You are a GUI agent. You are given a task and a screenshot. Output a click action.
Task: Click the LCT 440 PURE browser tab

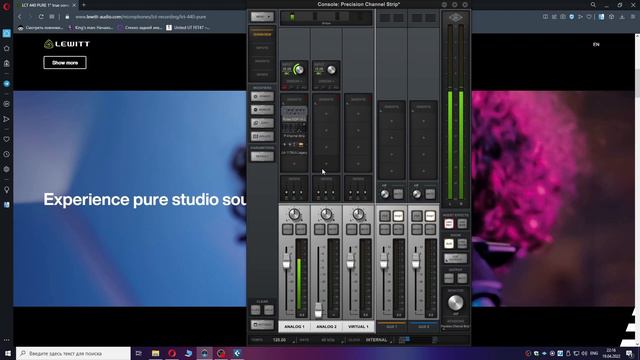[48, 5]
